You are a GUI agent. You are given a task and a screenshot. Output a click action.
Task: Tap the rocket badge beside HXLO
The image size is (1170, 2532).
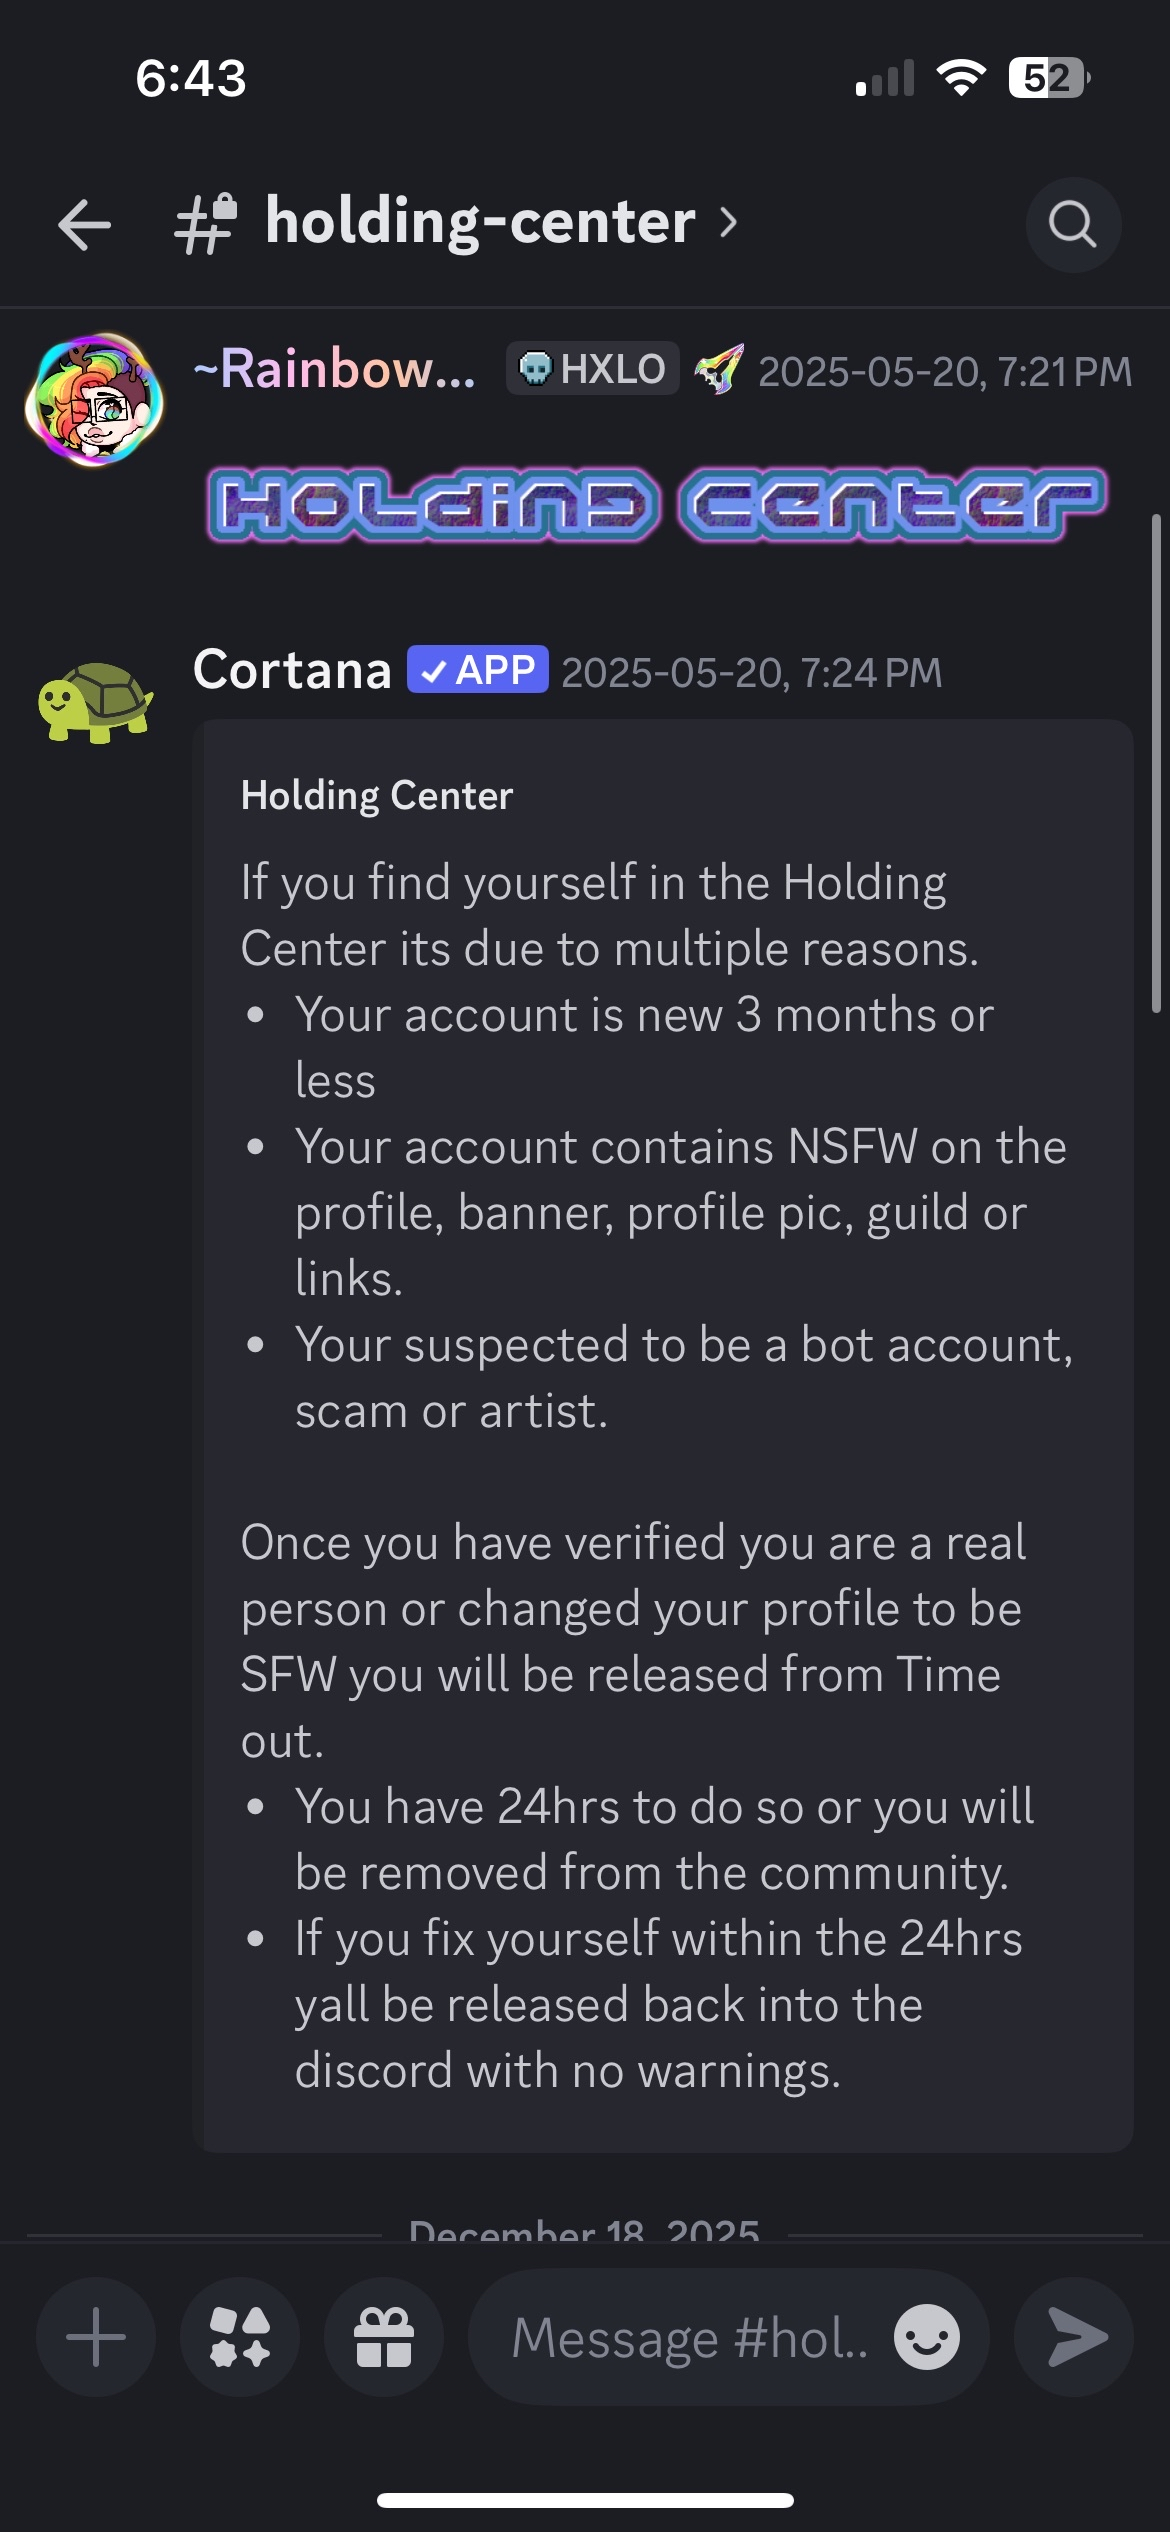click(x=719, y=370)
